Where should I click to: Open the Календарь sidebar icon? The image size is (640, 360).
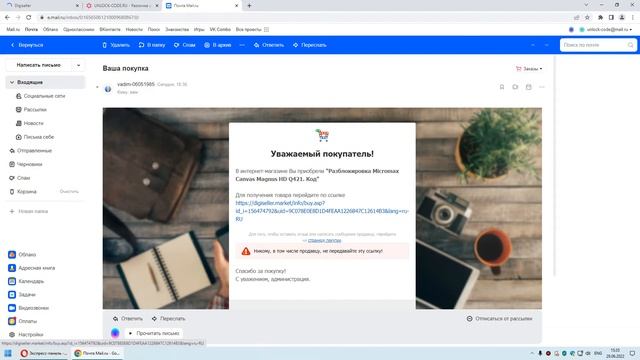pos(12,281)
